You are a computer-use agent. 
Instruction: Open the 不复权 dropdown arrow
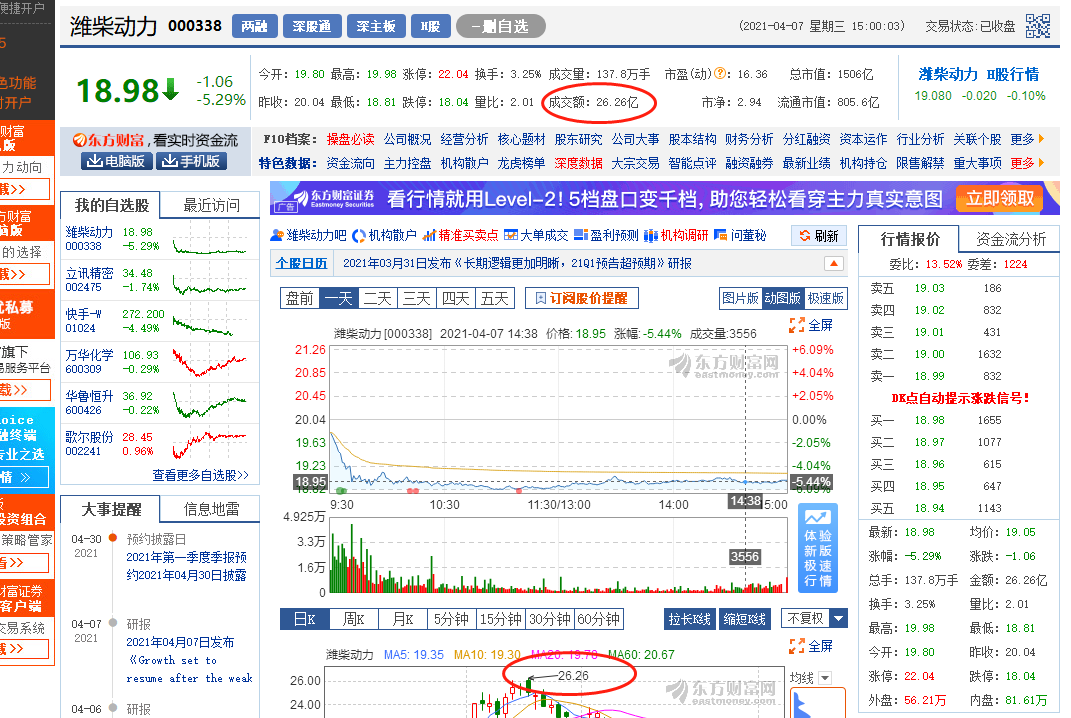[839, 619]
